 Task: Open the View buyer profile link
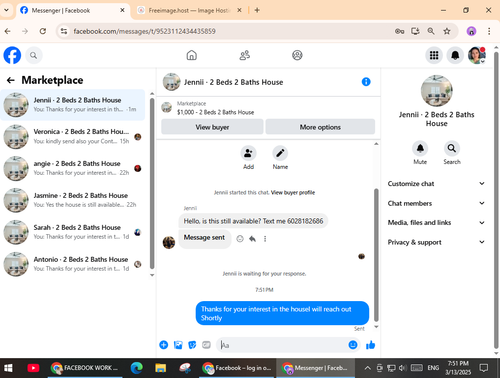point(293,192)
